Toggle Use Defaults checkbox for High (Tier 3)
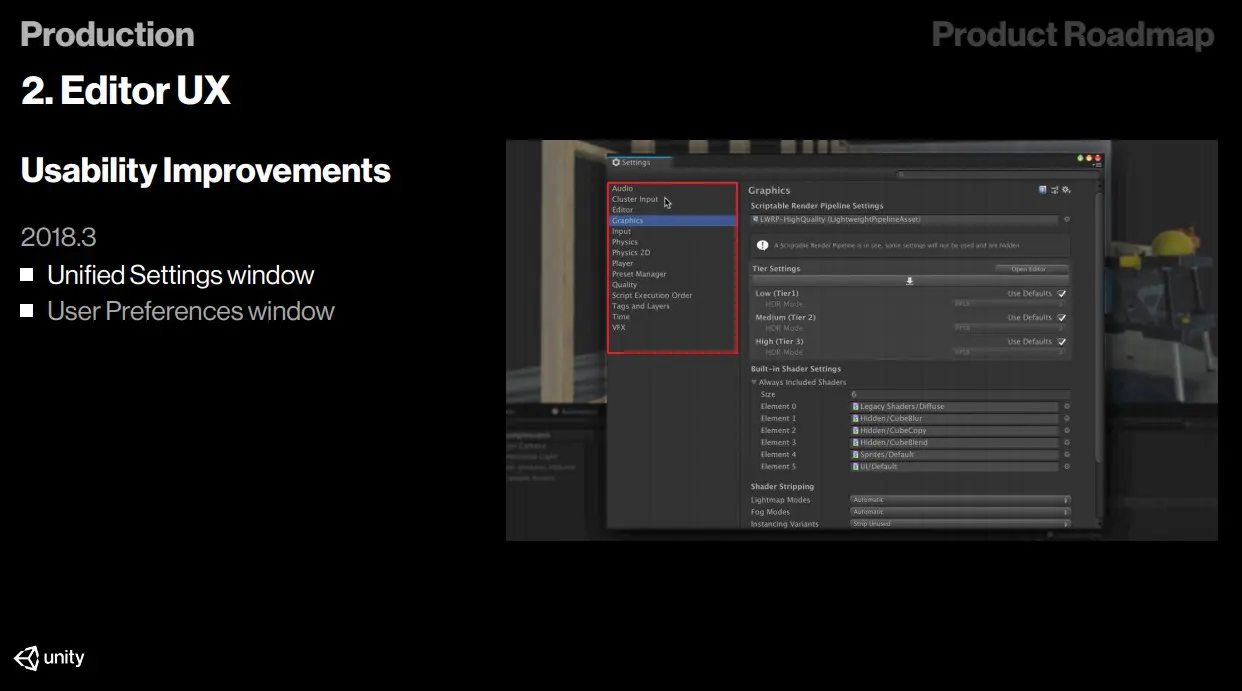1242x691 pixels. click(1061, 342)
